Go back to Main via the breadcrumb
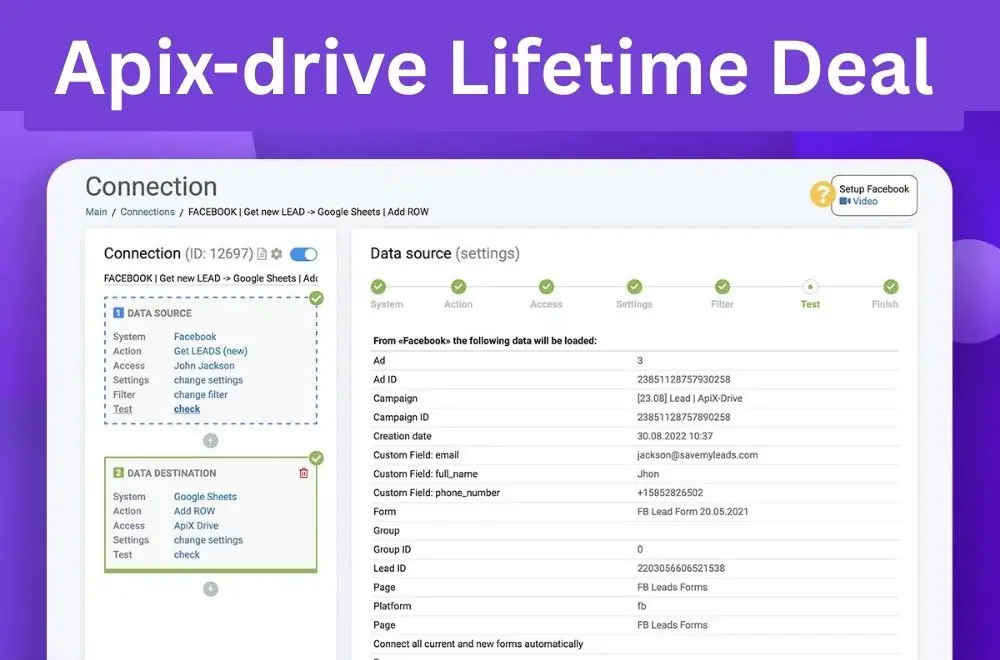 click(x=96, y=211)
